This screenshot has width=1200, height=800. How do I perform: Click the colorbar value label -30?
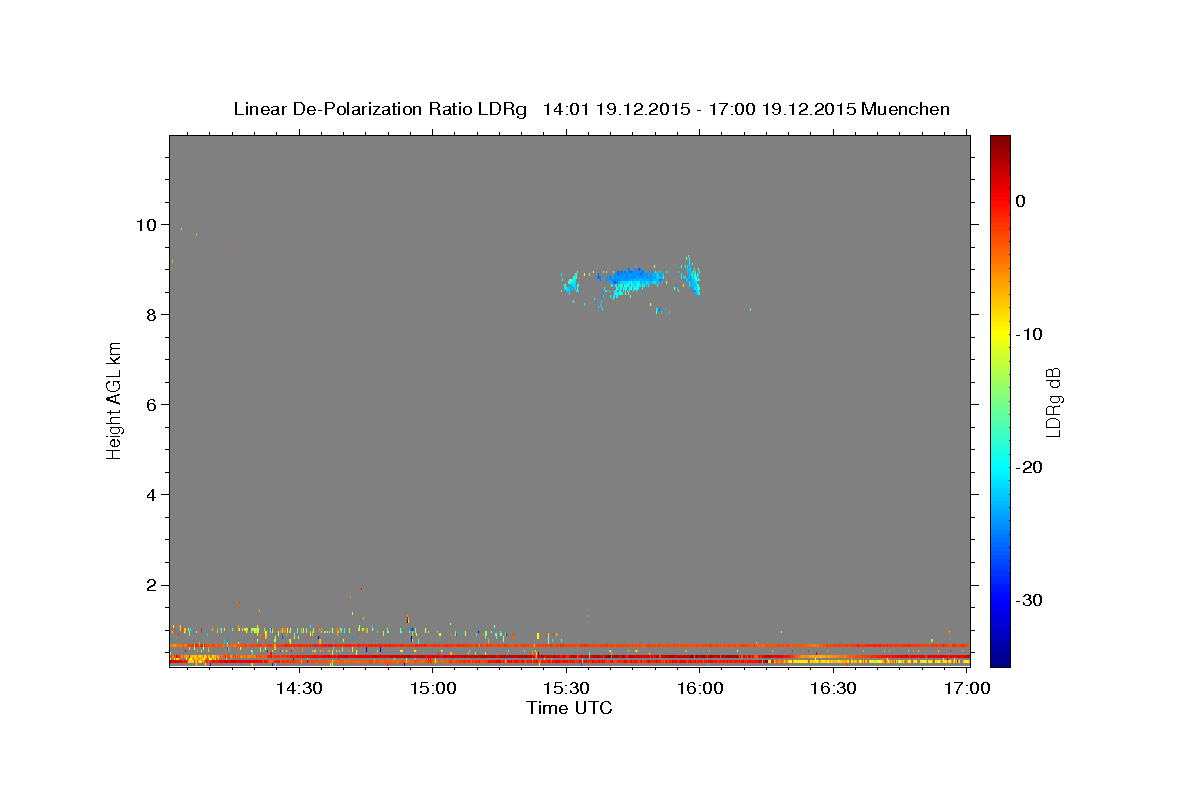[x=1029, y=600]
